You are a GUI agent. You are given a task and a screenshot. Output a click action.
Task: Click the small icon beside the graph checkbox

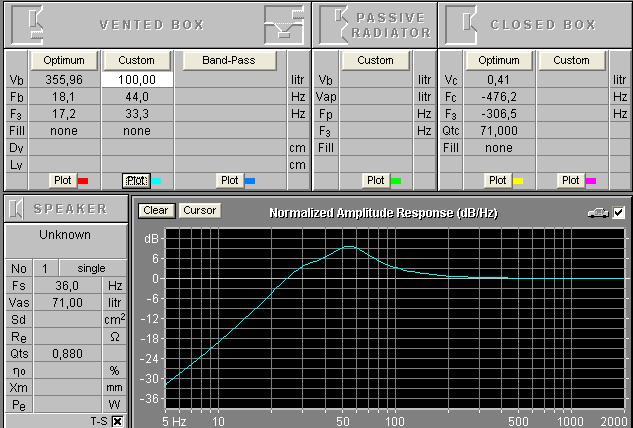click(x=600, y=212)
